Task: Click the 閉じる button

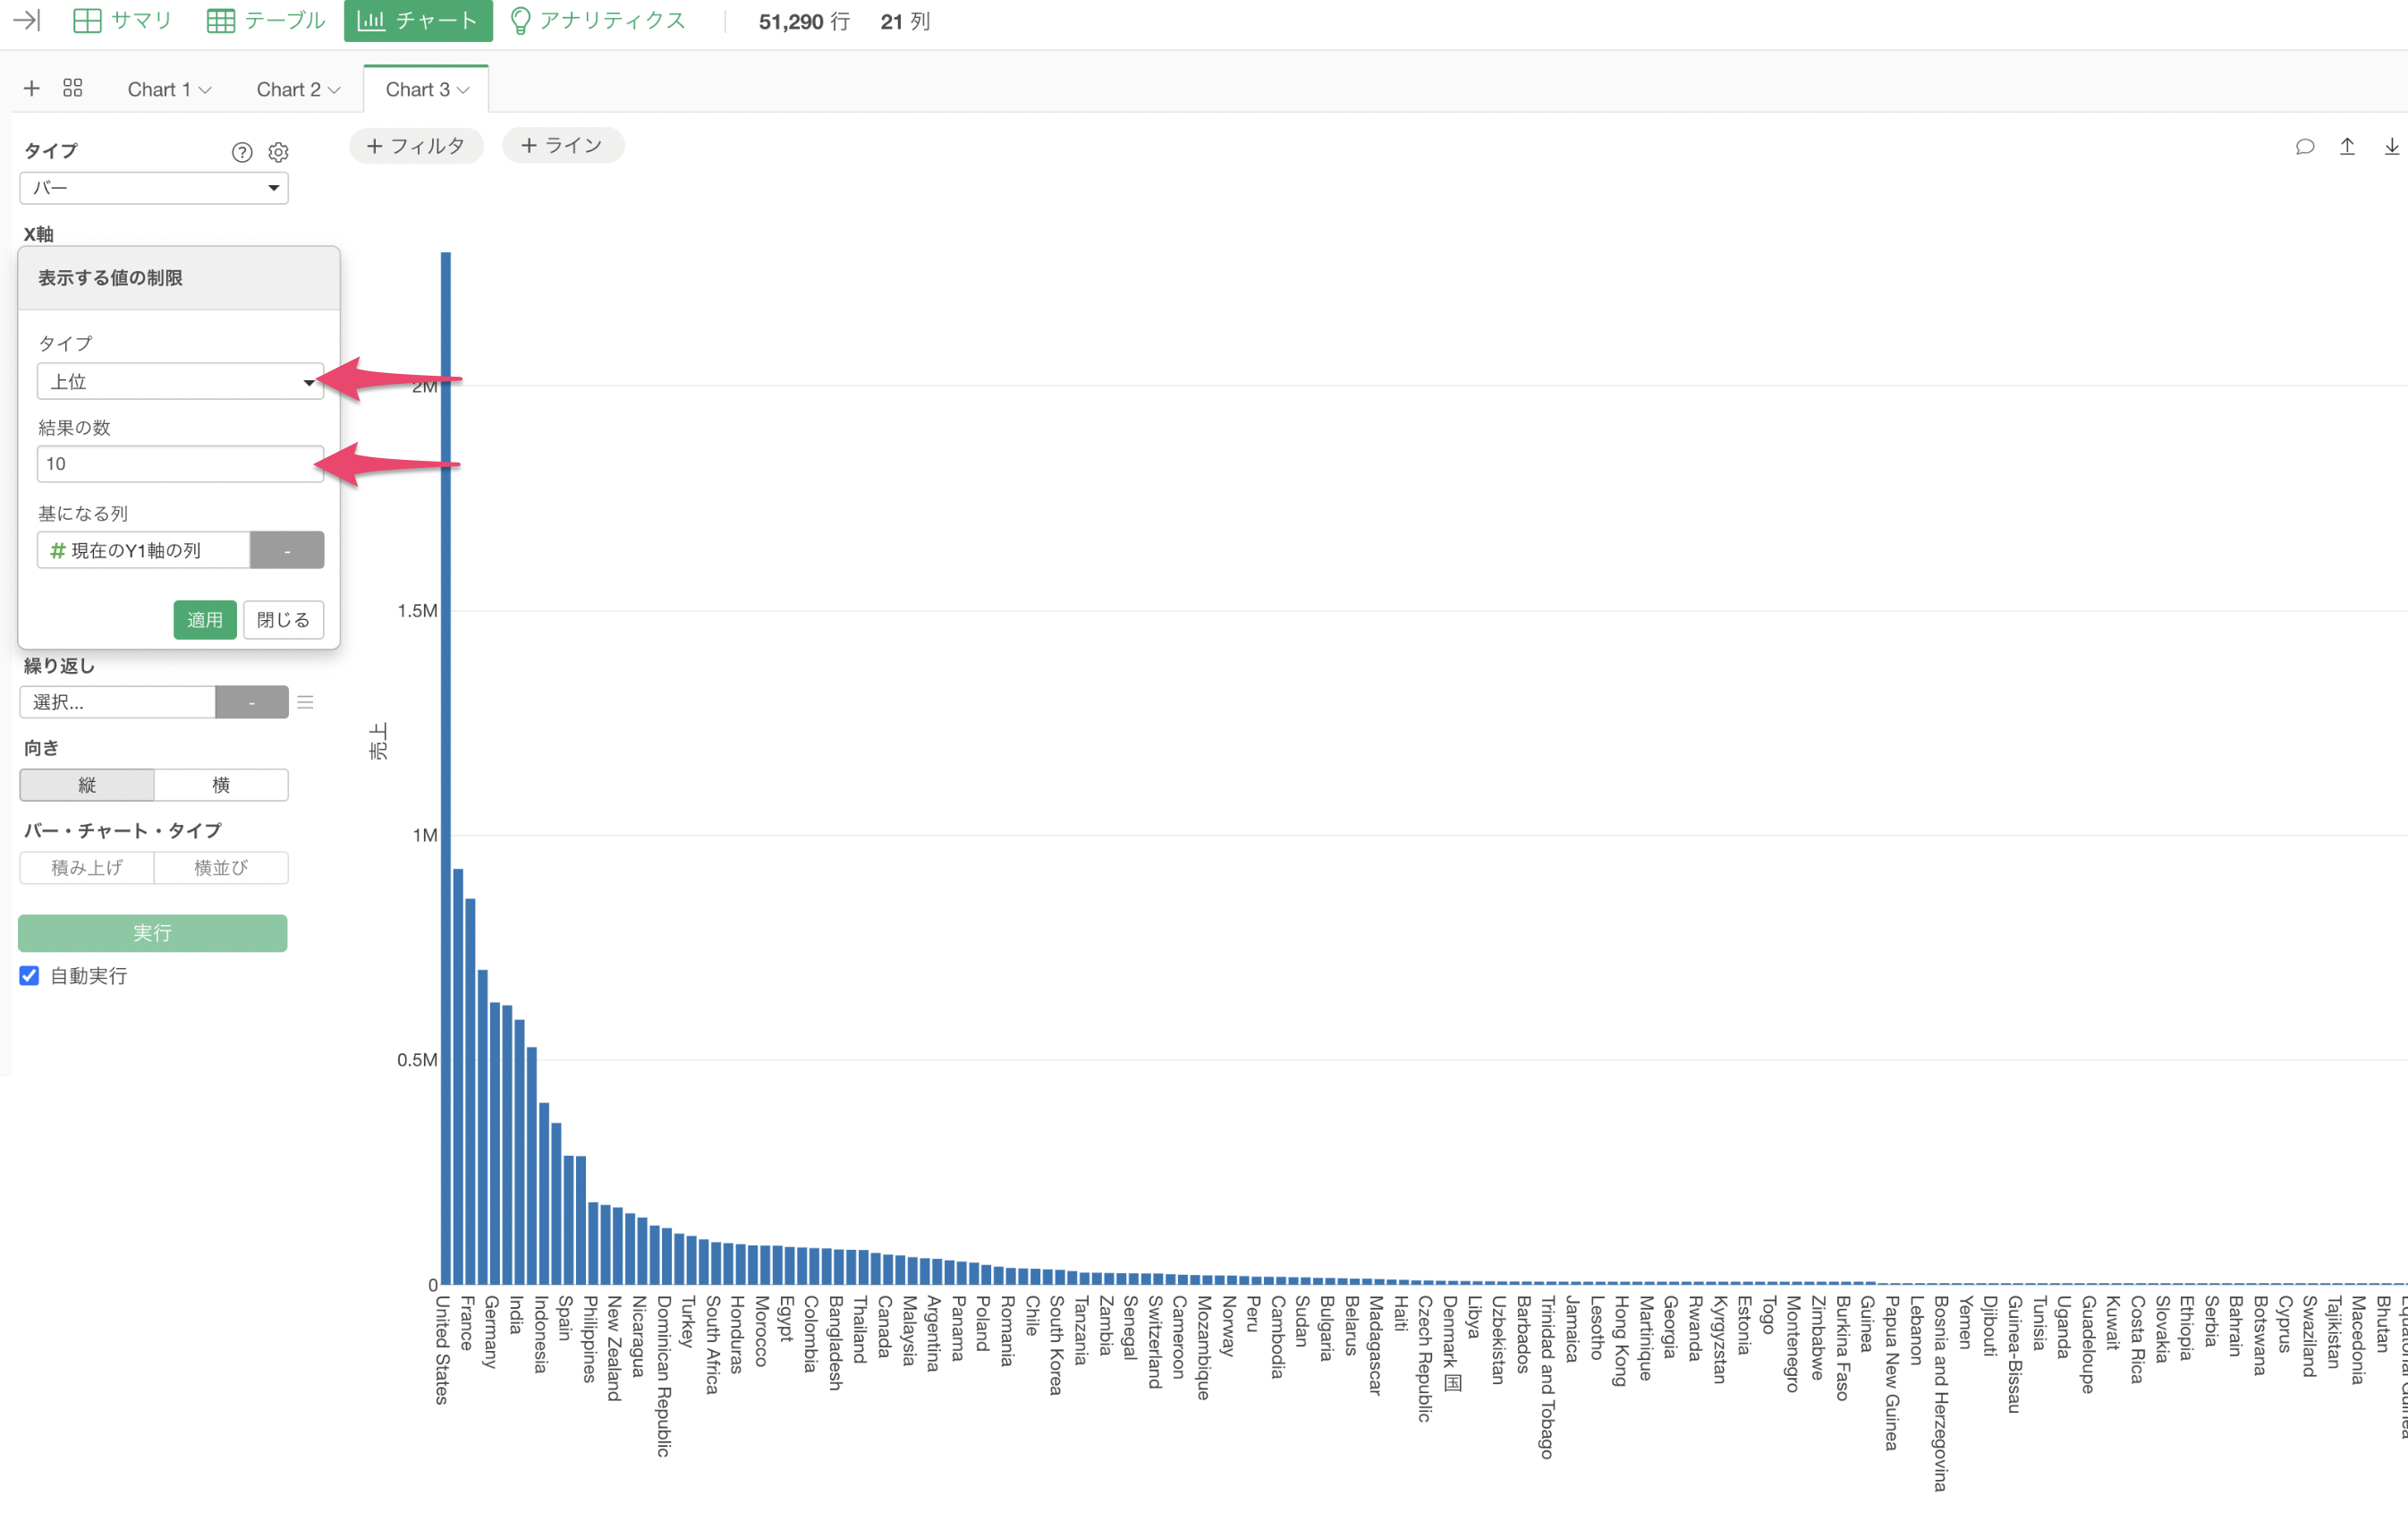Action: (283, 620)
